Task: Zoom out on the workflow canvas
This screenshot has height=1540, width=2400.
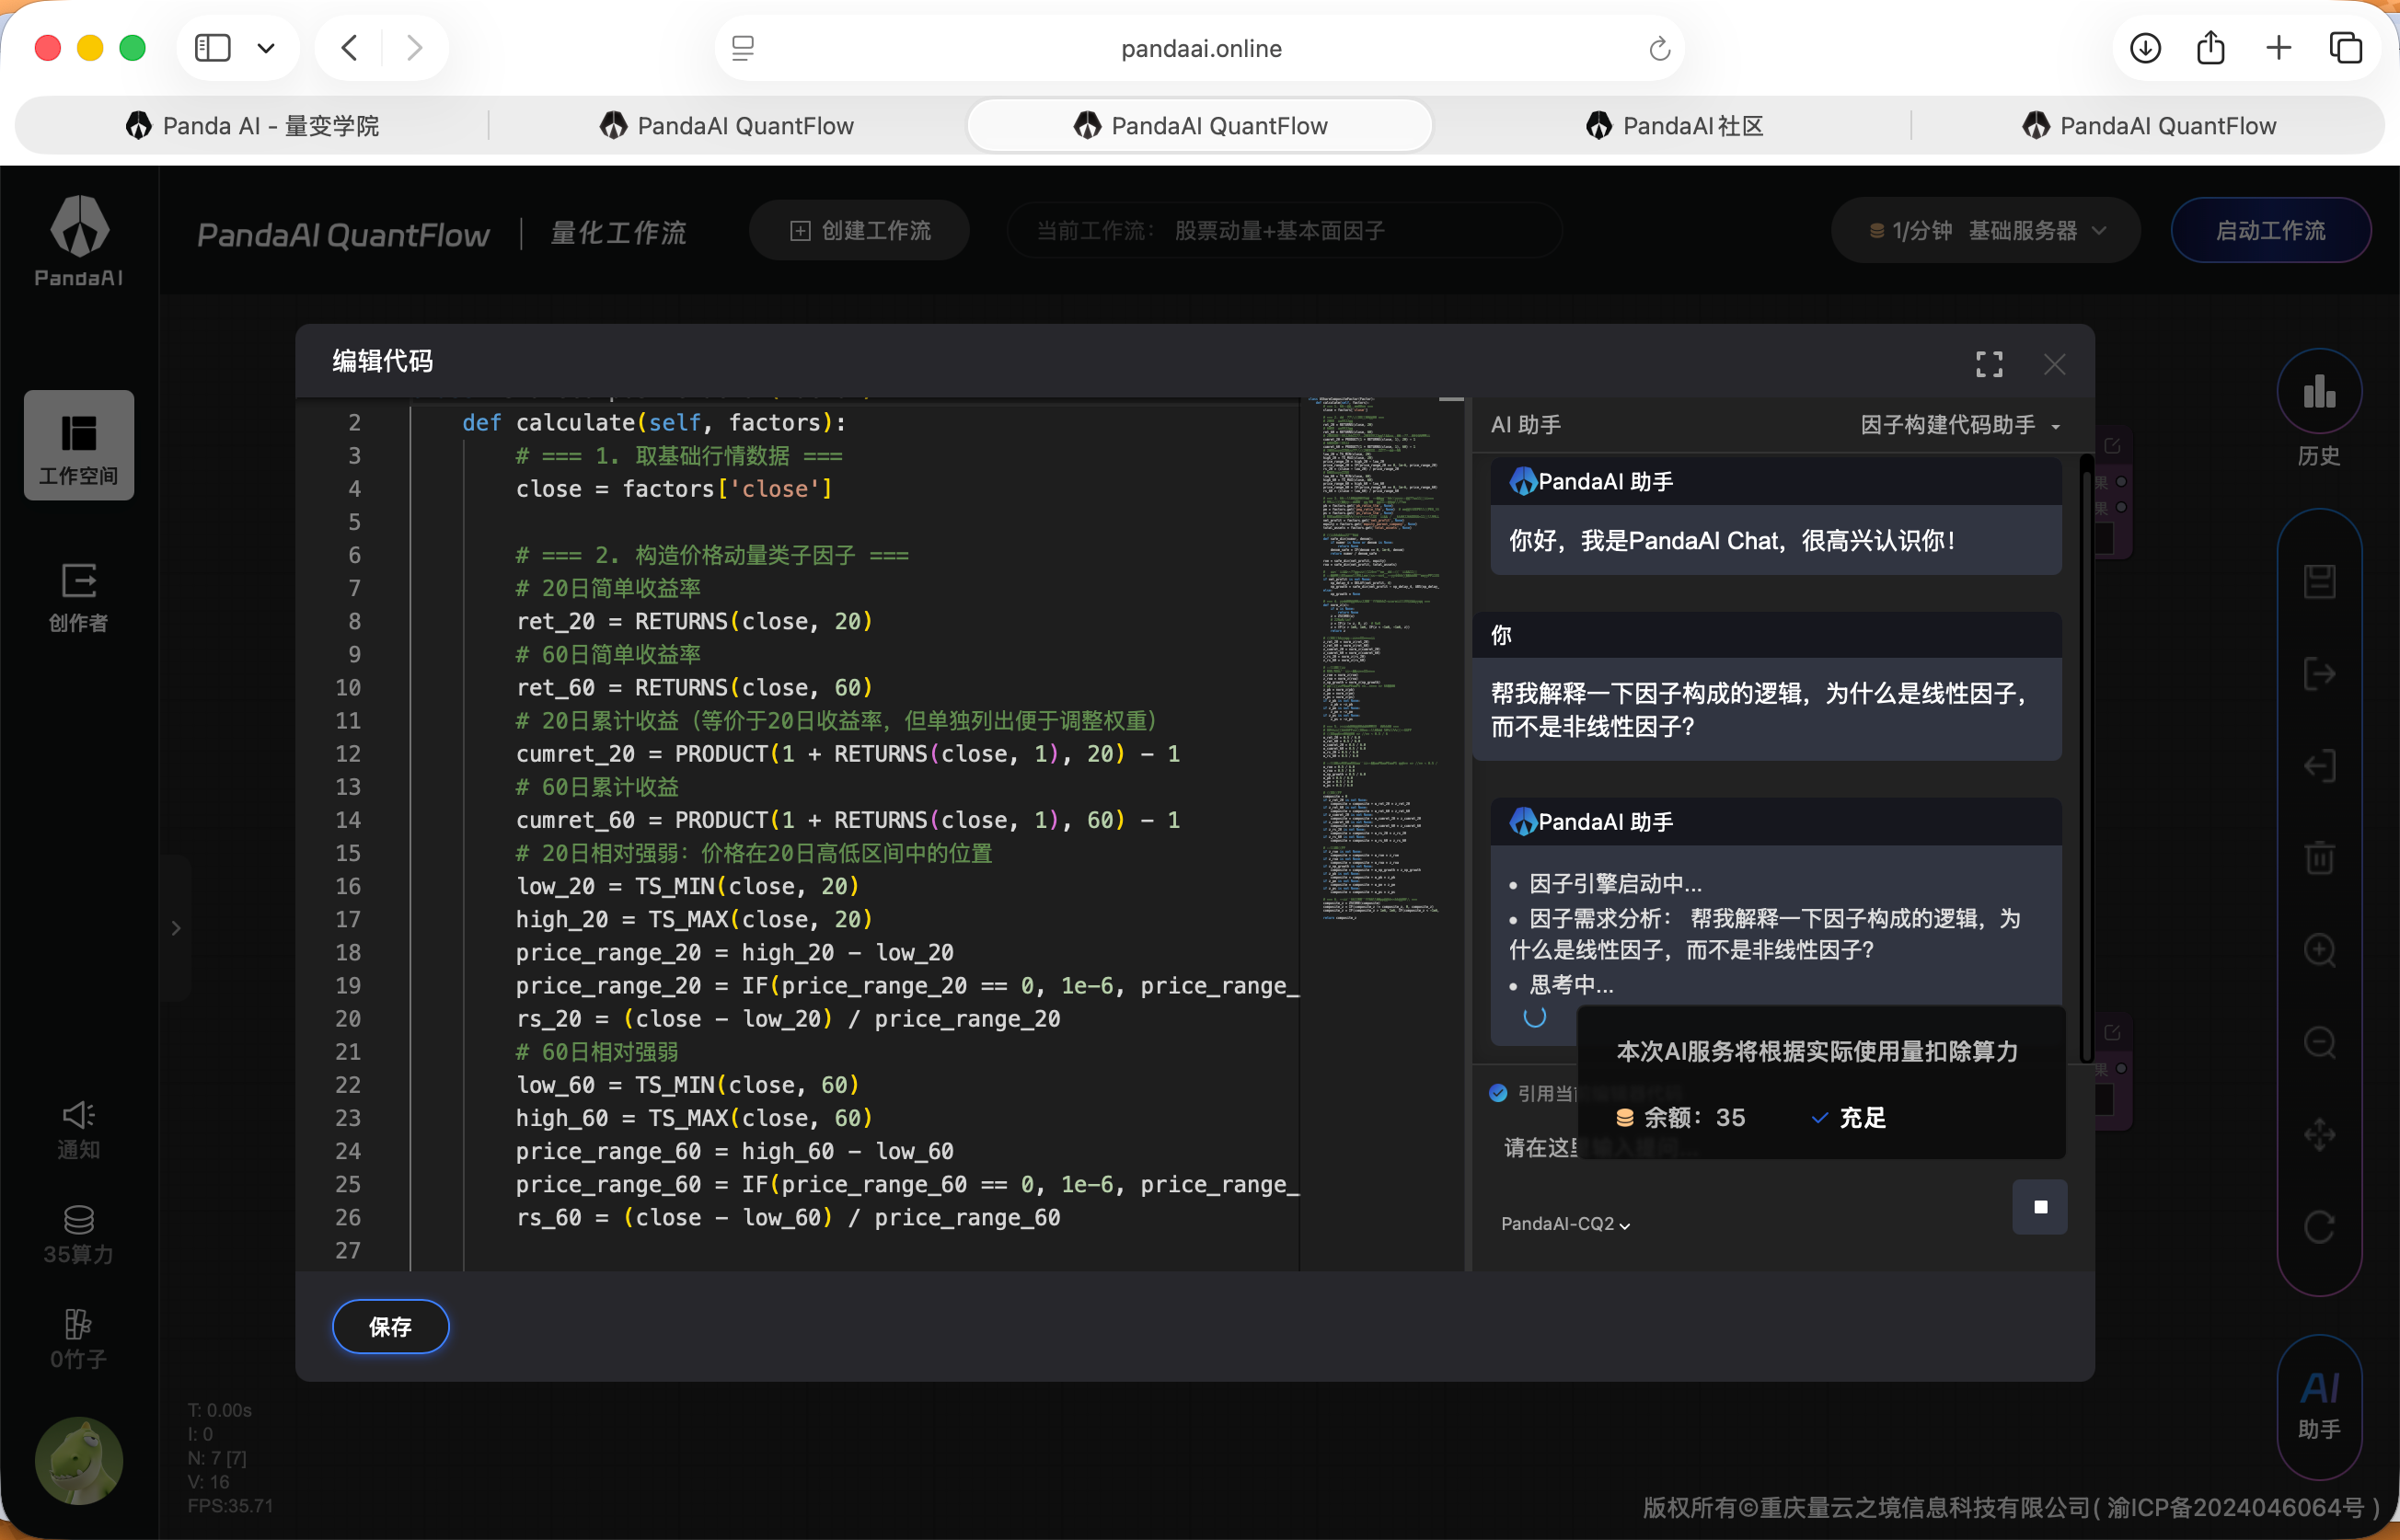Action: click(x=2319, y=1043)
